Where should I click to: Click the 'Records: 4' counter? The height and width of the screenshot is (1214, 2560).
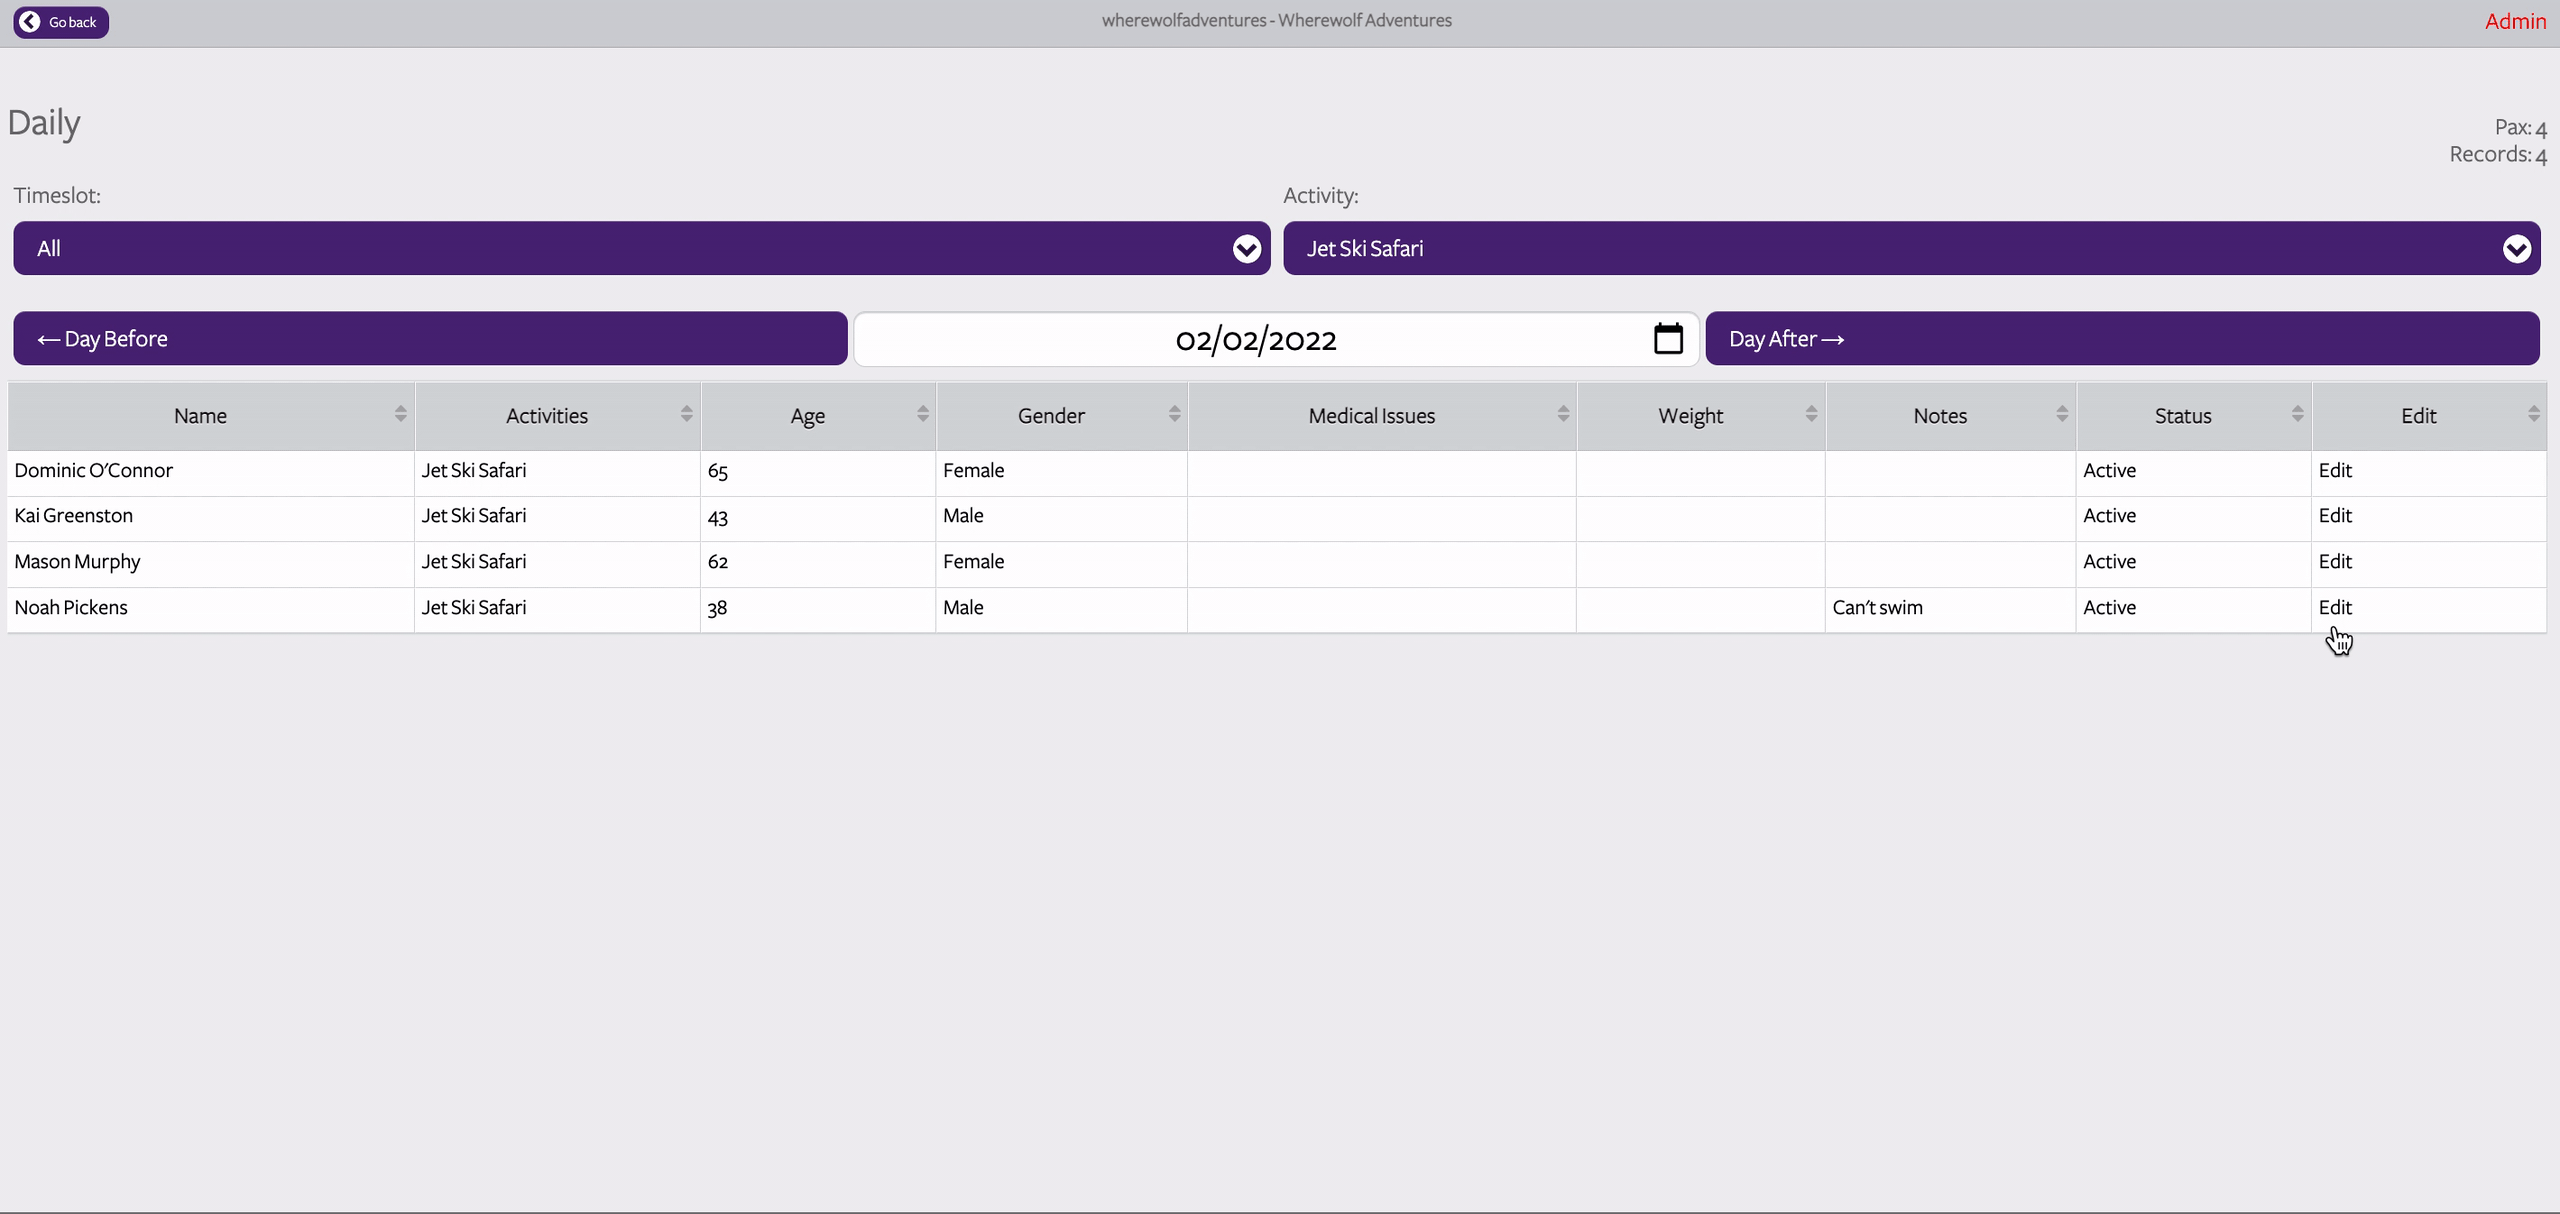click(2498, 155)
